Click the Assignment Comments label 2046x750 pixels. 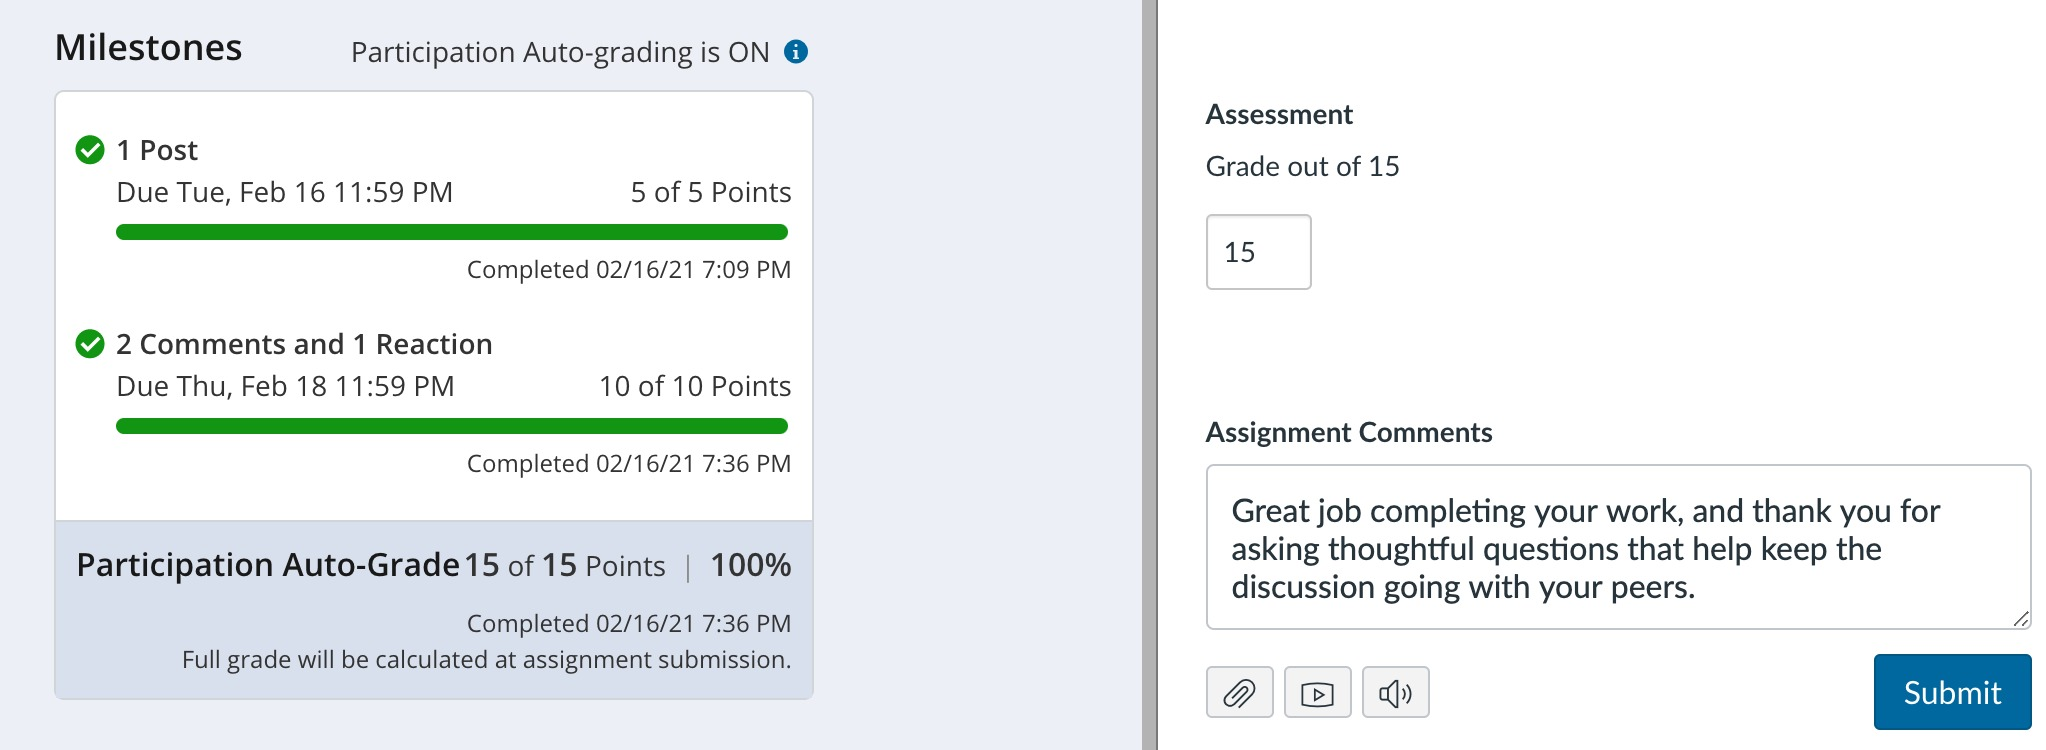[x=1349, y=432]
